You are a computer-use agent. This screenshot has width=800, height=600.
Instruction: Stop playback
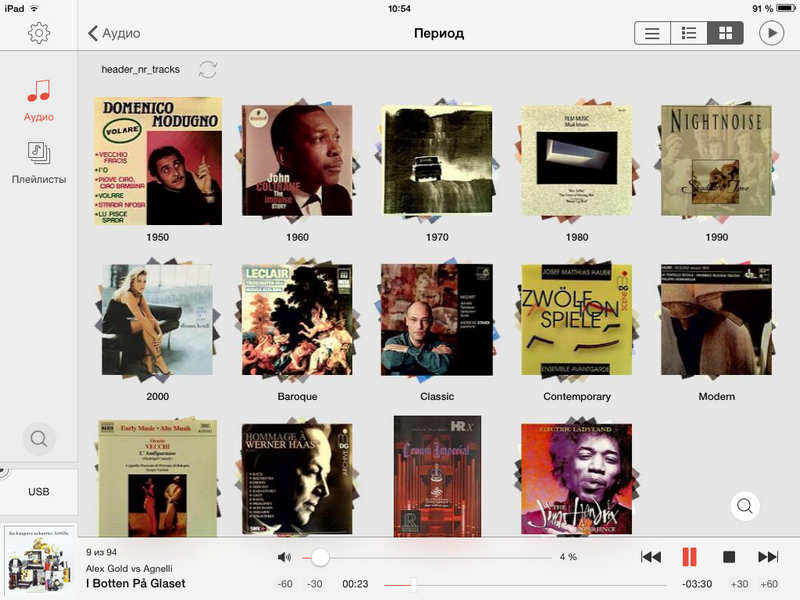point(729,557)
